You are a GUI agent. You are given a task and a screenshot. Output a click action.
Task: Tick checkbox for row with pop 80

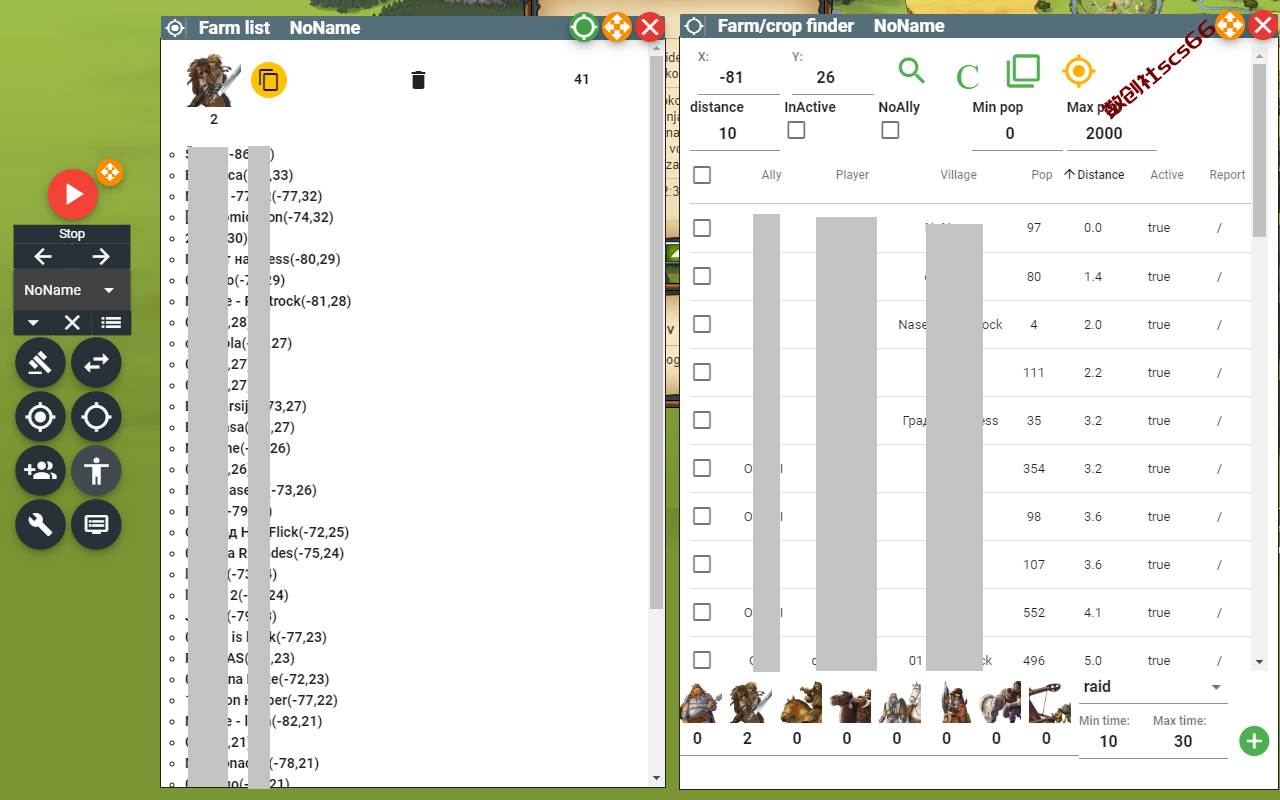pos(702,276)
